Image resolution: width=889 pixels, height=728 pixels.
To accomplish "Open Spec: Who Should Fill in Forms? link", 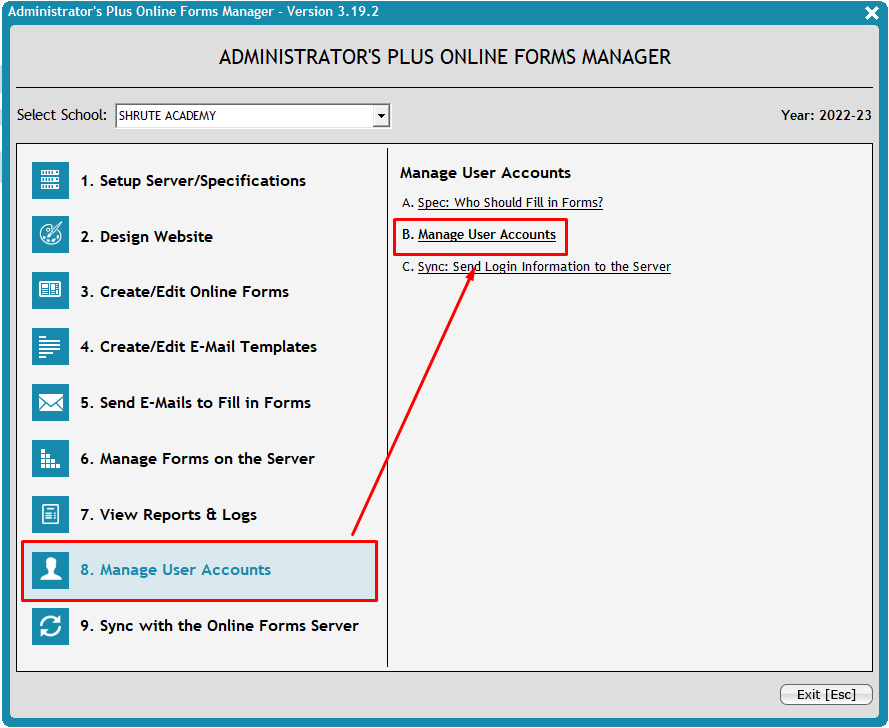I will click(x=510, y=202).
